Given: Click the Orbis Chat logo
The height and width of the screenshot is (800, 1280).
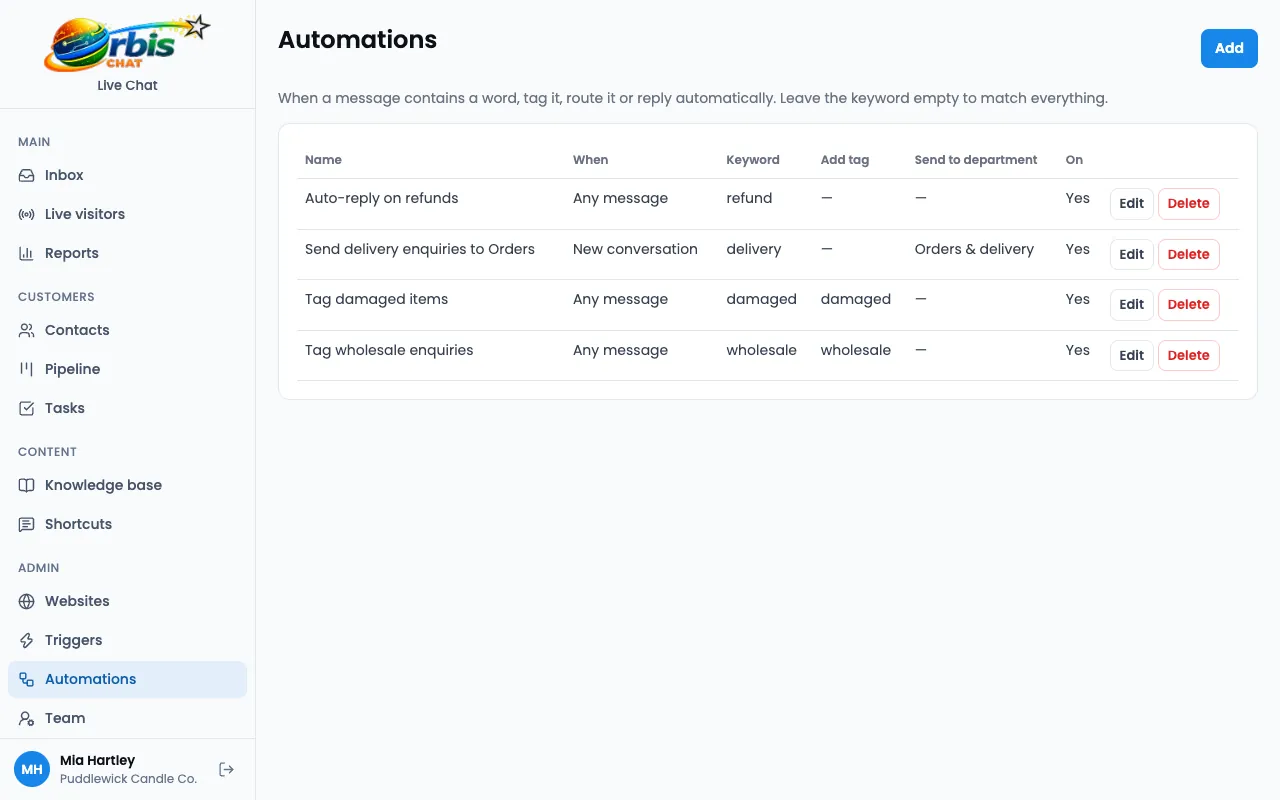Looking at the screenshot, I should [x=127, y=43].
